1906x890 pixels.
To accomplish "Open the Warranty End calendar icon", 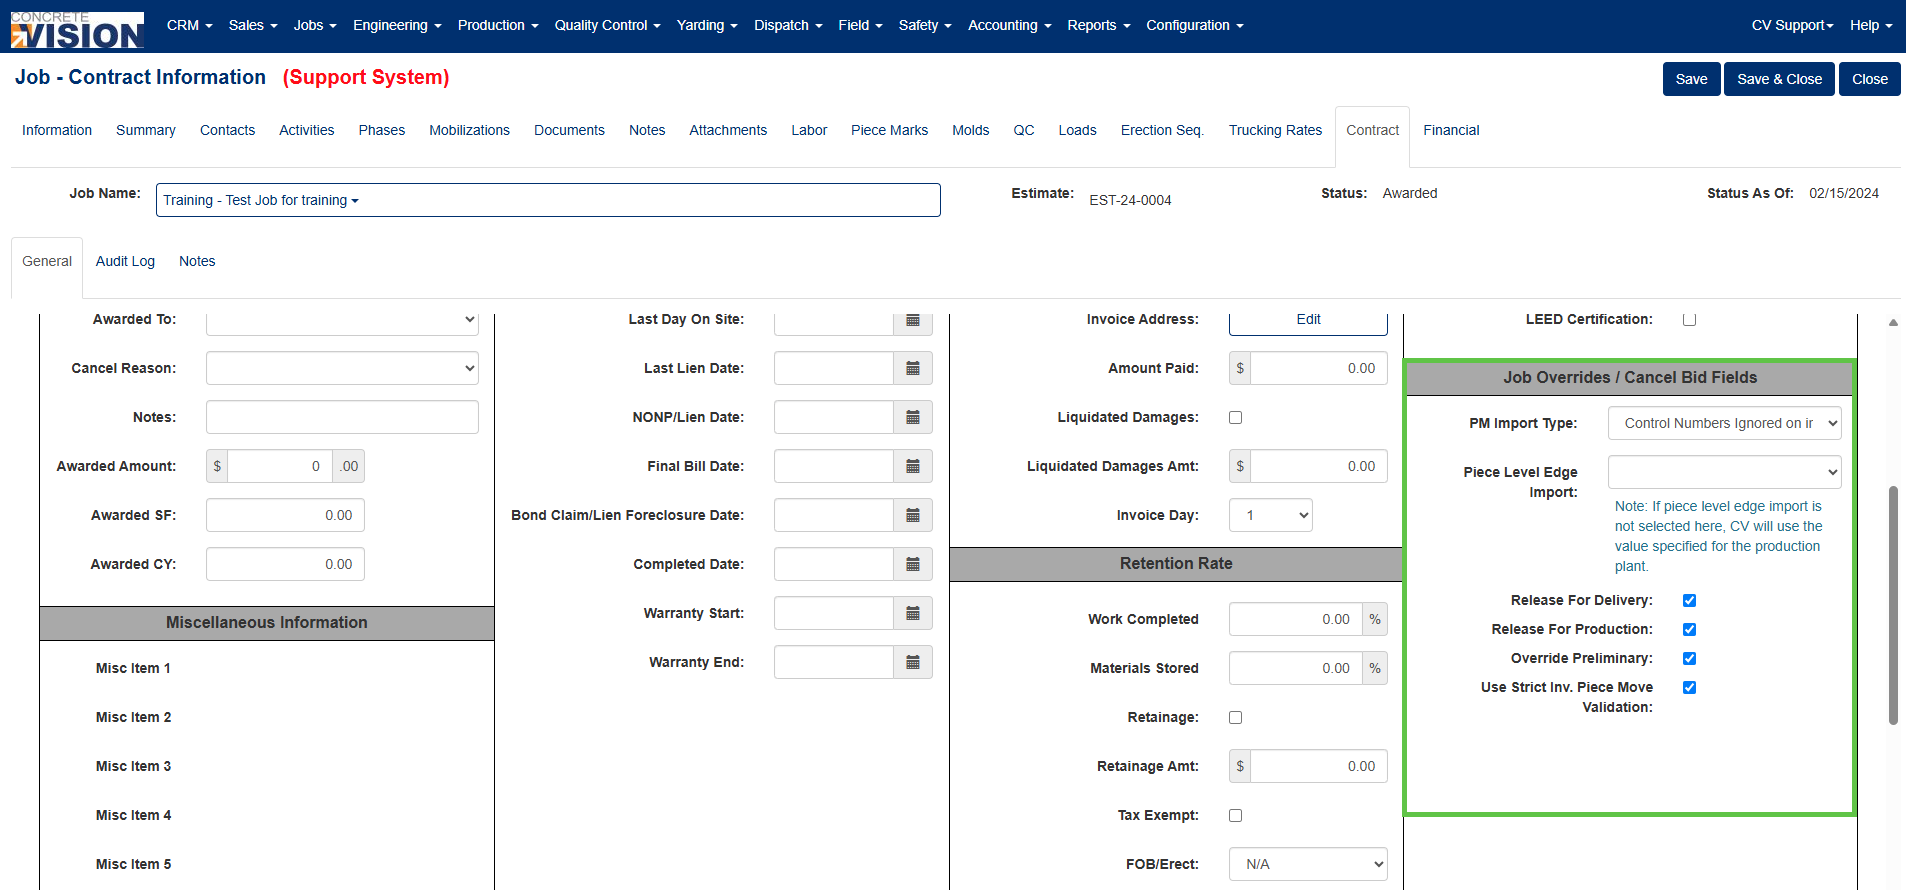I will point(913,662).
